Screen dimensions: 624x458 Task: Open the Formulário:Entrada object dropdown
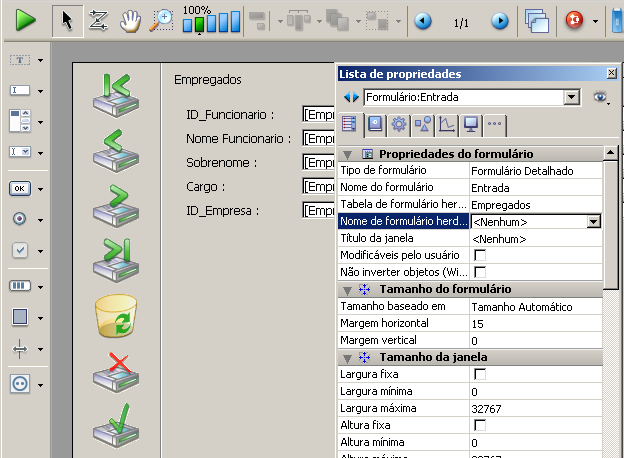(x=571, y=97)
